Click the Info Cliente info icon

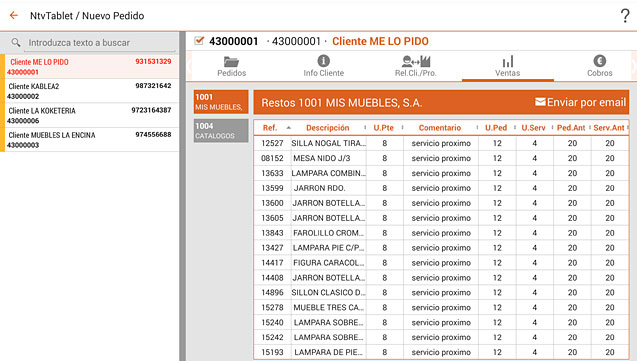click(323, 61)
